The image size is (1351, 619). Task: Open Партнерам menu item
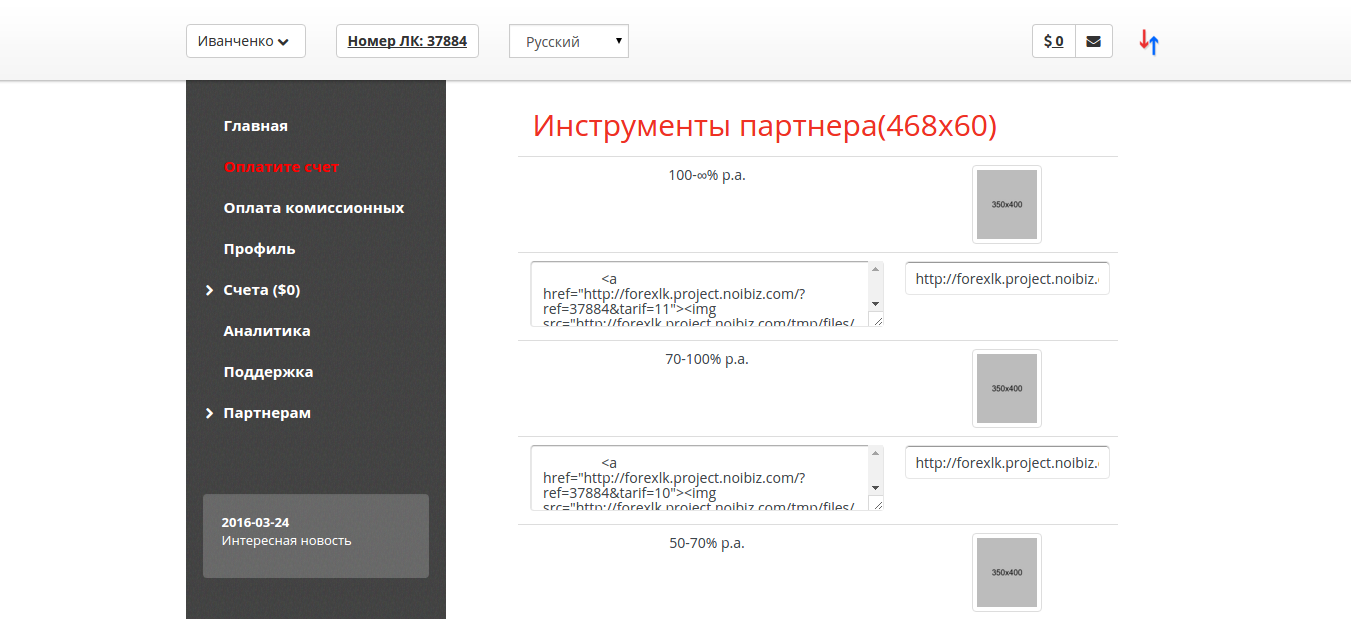coord(267,413)
